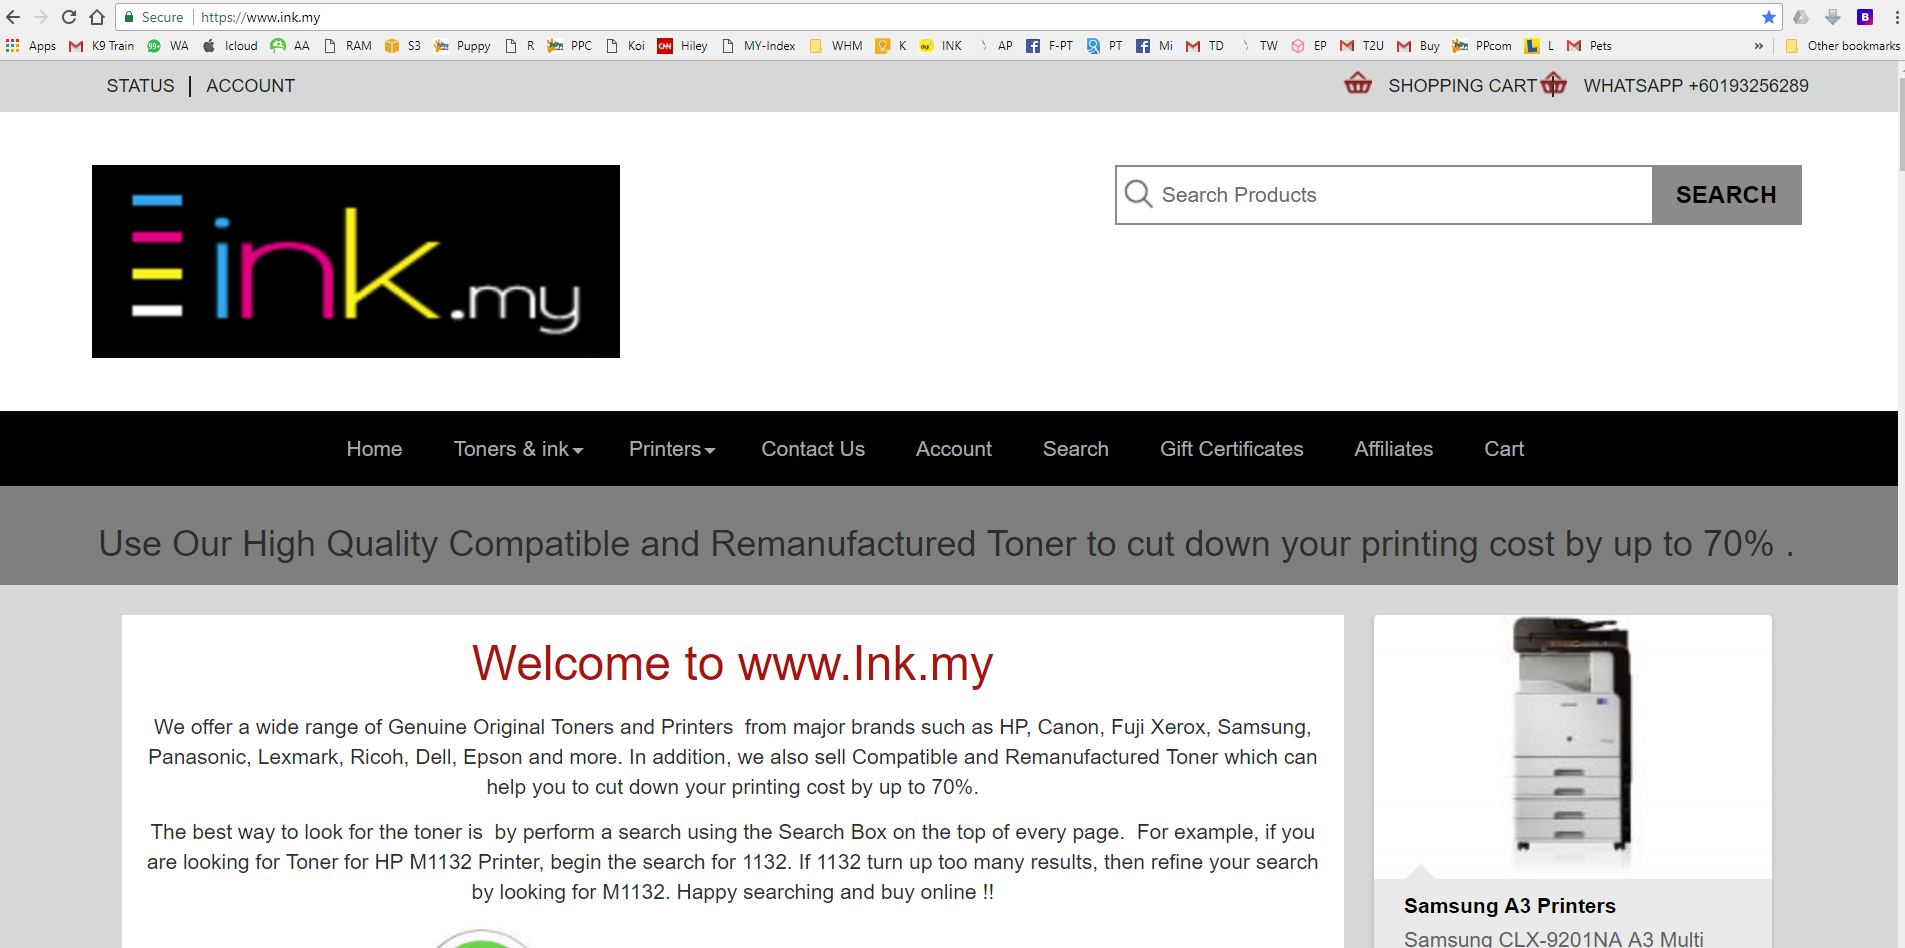Open the PPcom bookmark
Viewport: 1905px width, 948px height.
point(1482,46)
